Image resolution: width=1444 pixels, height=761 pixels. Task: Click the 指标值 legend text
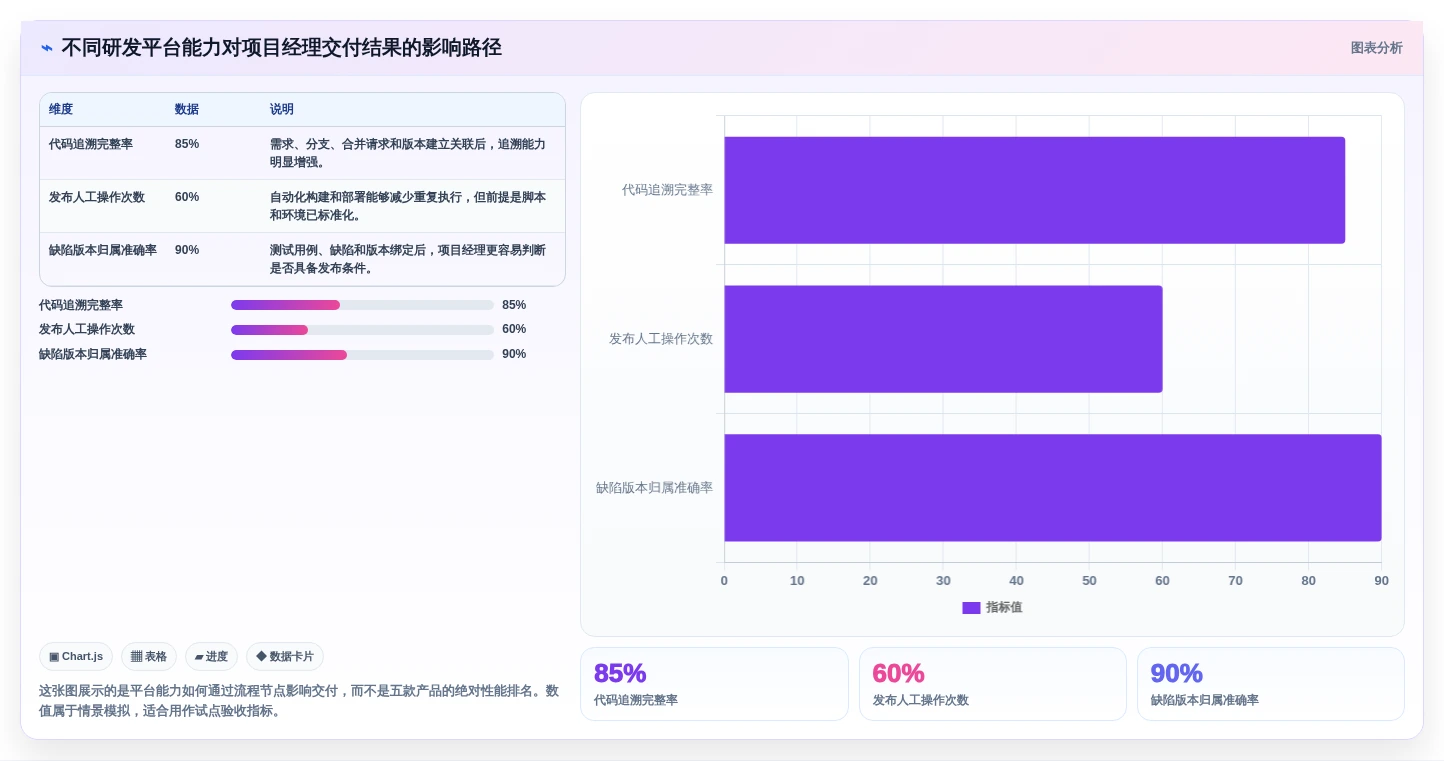(1004, 608)
